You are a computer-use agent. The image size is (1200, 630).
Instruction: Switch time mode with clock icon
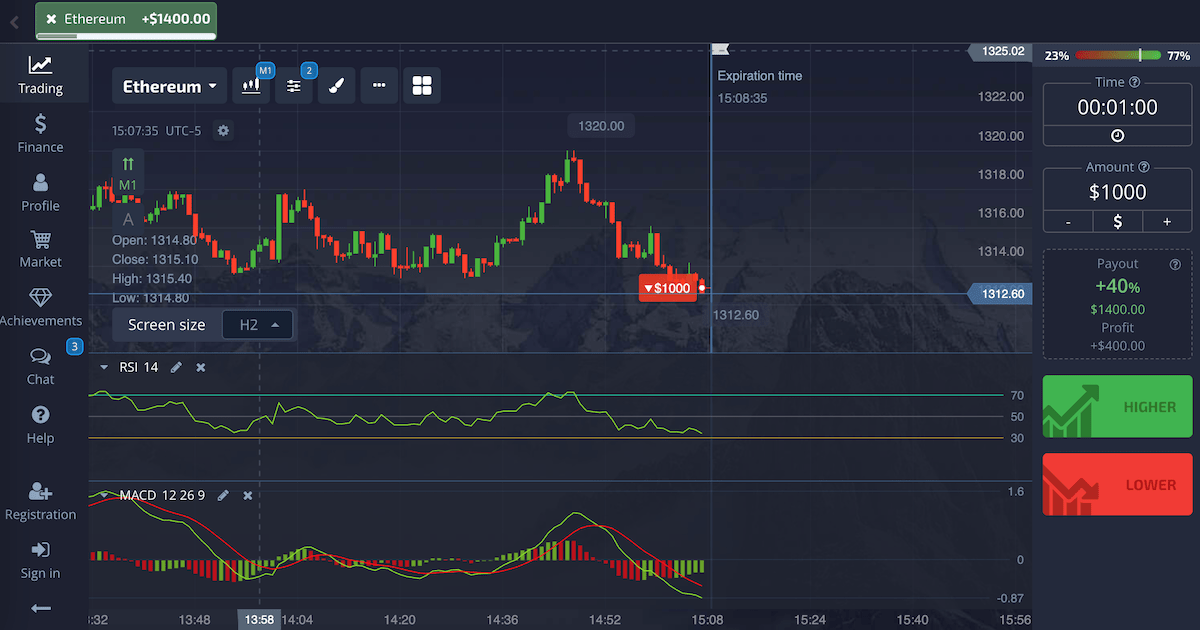(x=1117, y=135)
